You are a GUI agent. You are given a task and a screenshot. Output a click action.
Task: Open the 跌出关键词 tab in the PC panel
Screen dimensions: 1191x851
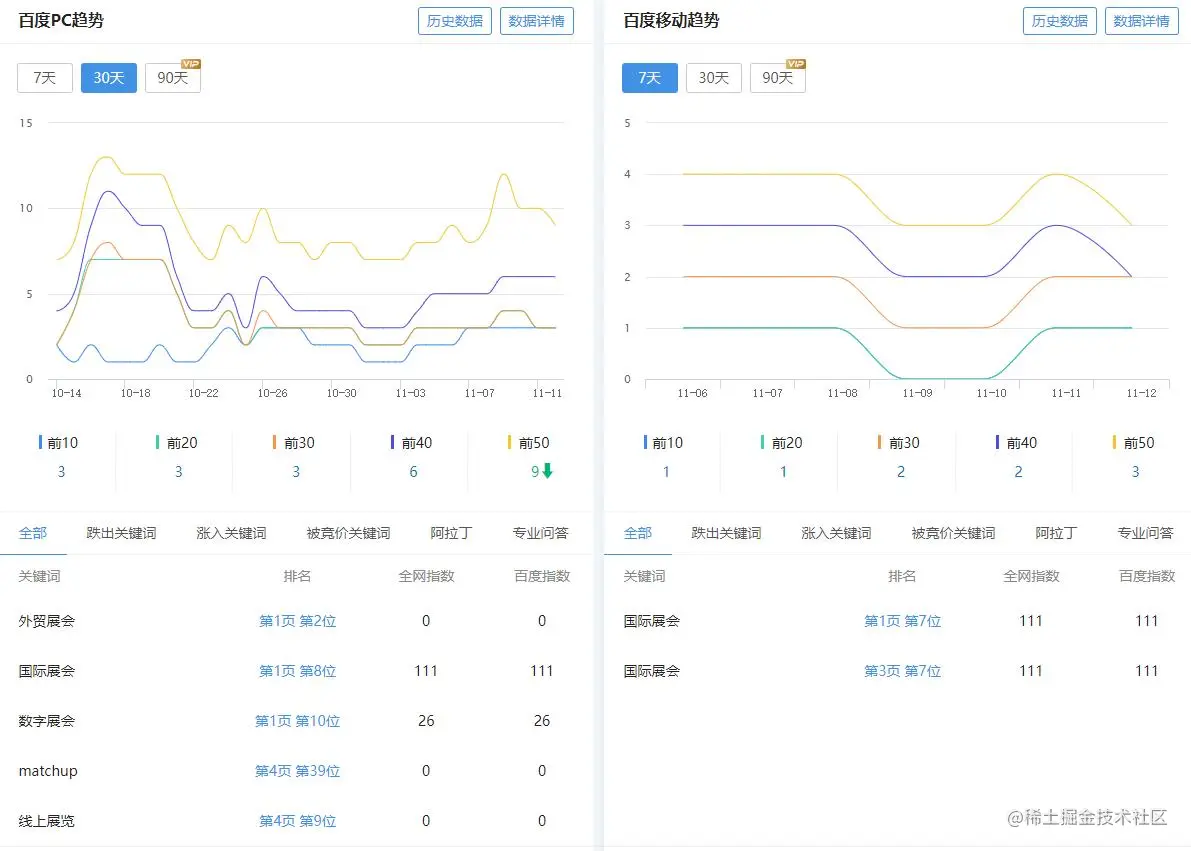coord(122,533)
